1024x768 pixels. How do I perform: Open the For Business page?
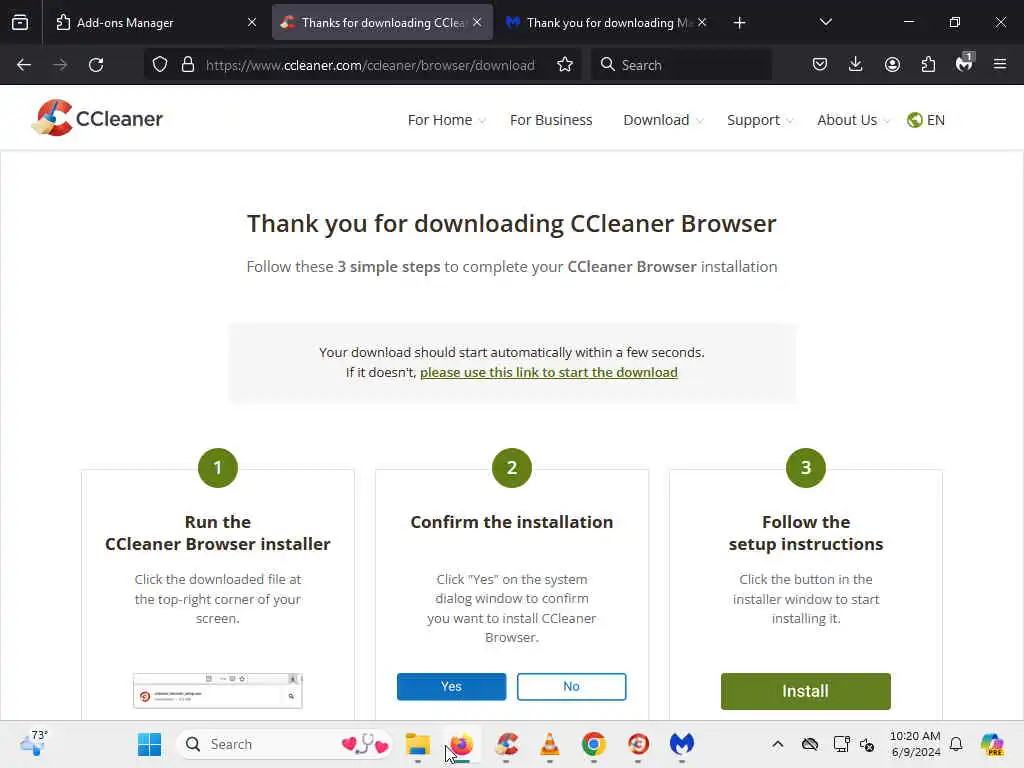click(x=551, y=120)
